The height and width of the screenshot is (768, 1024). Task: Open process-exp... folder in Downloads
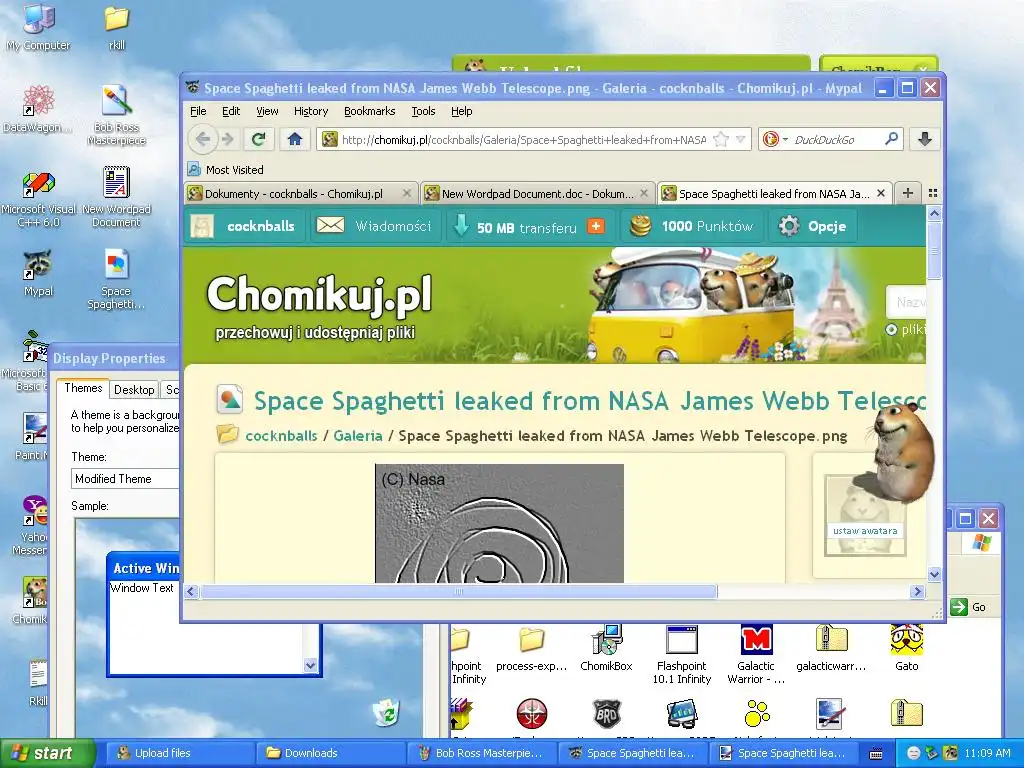532,648
